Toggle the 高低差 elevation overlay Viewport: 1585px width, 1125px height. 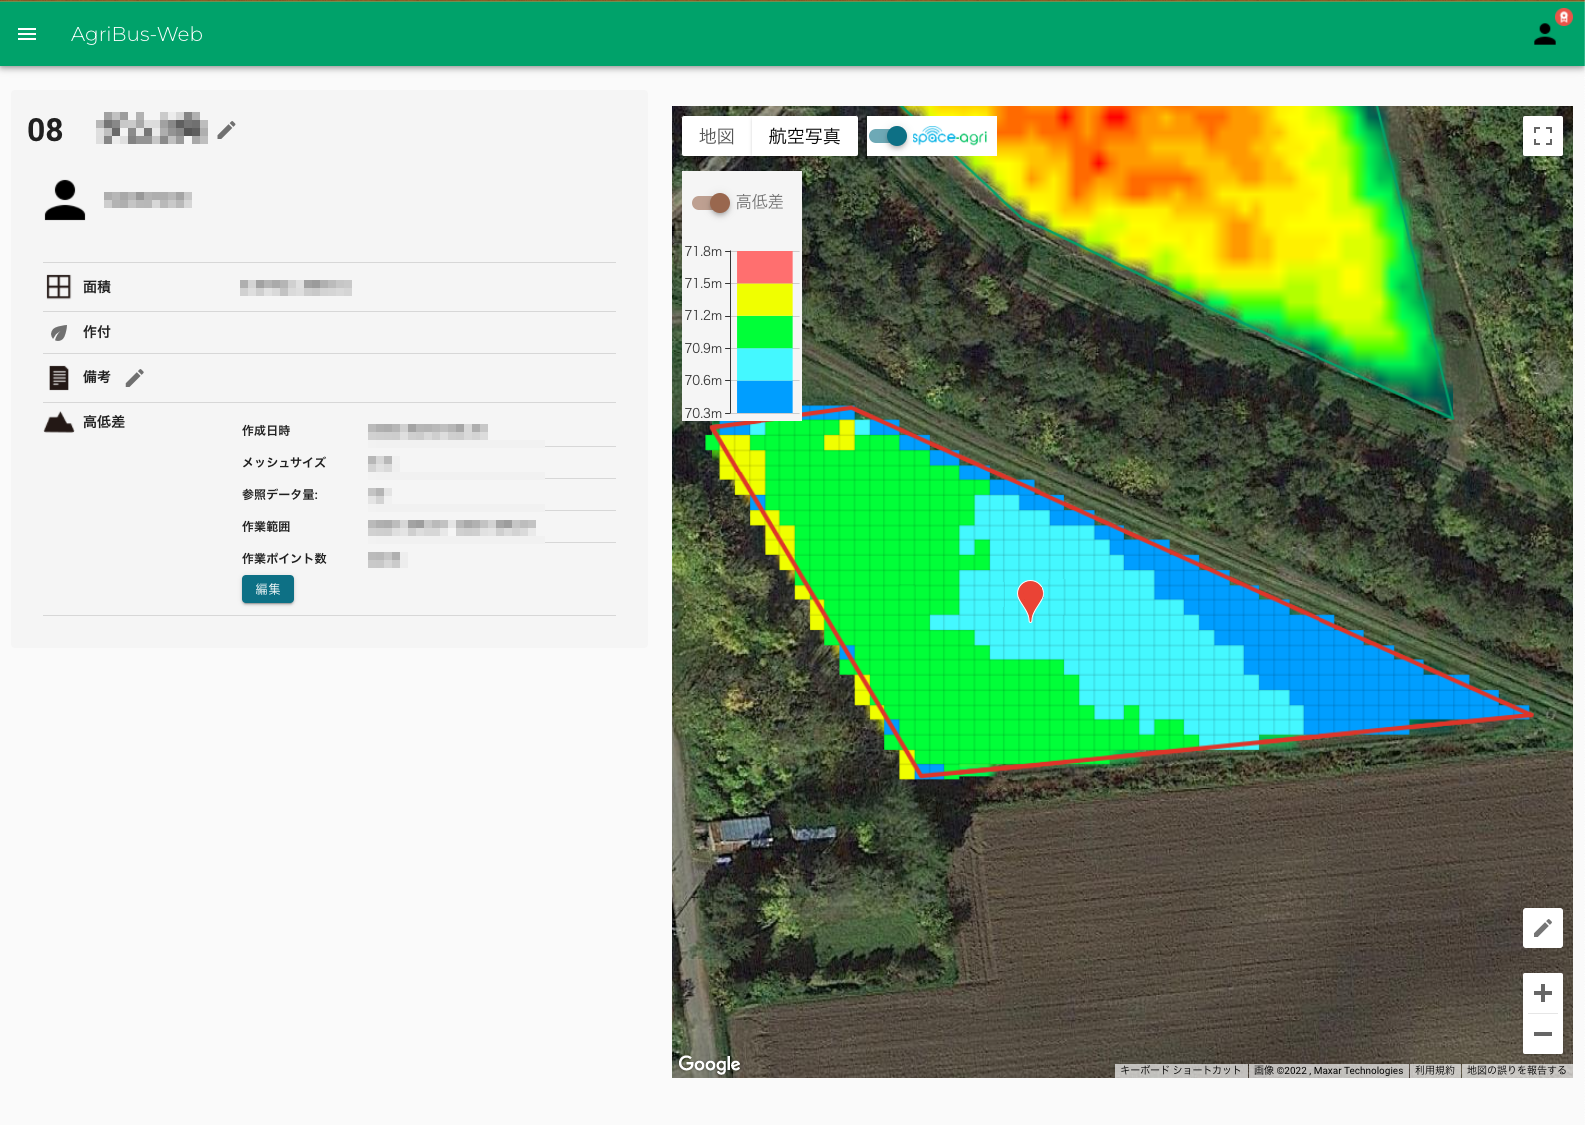pos(711,202)
